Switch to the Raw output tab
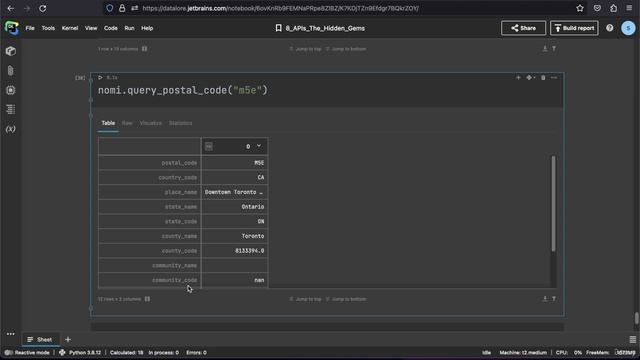Image resolution: width=640 pixels, height=360 pixels. [127, 123]
